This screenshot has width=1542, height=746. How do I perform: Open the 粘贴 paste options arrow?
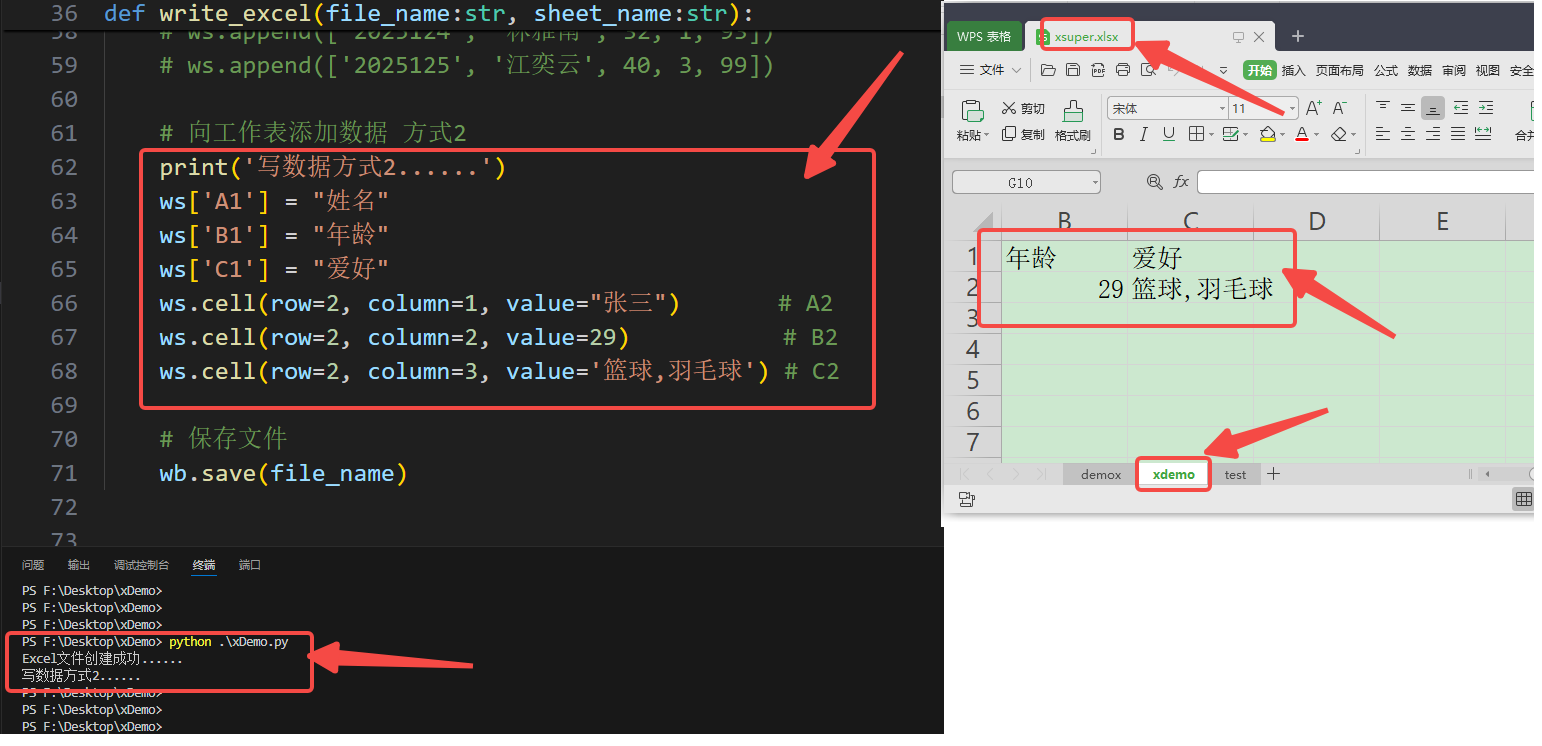tap(987, 135)
